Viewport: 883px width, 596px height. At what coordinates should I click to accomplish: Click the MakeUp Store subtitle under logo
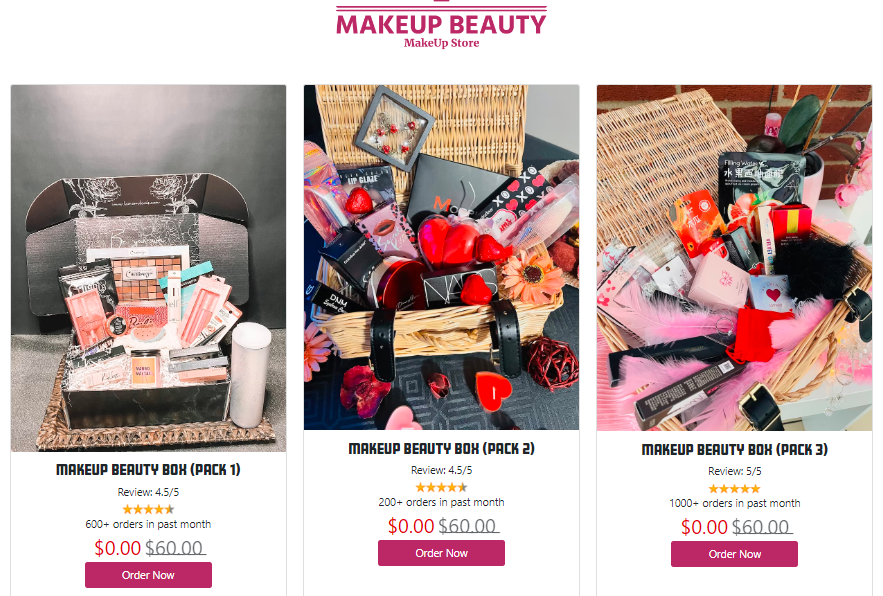[x=441, y=43]
